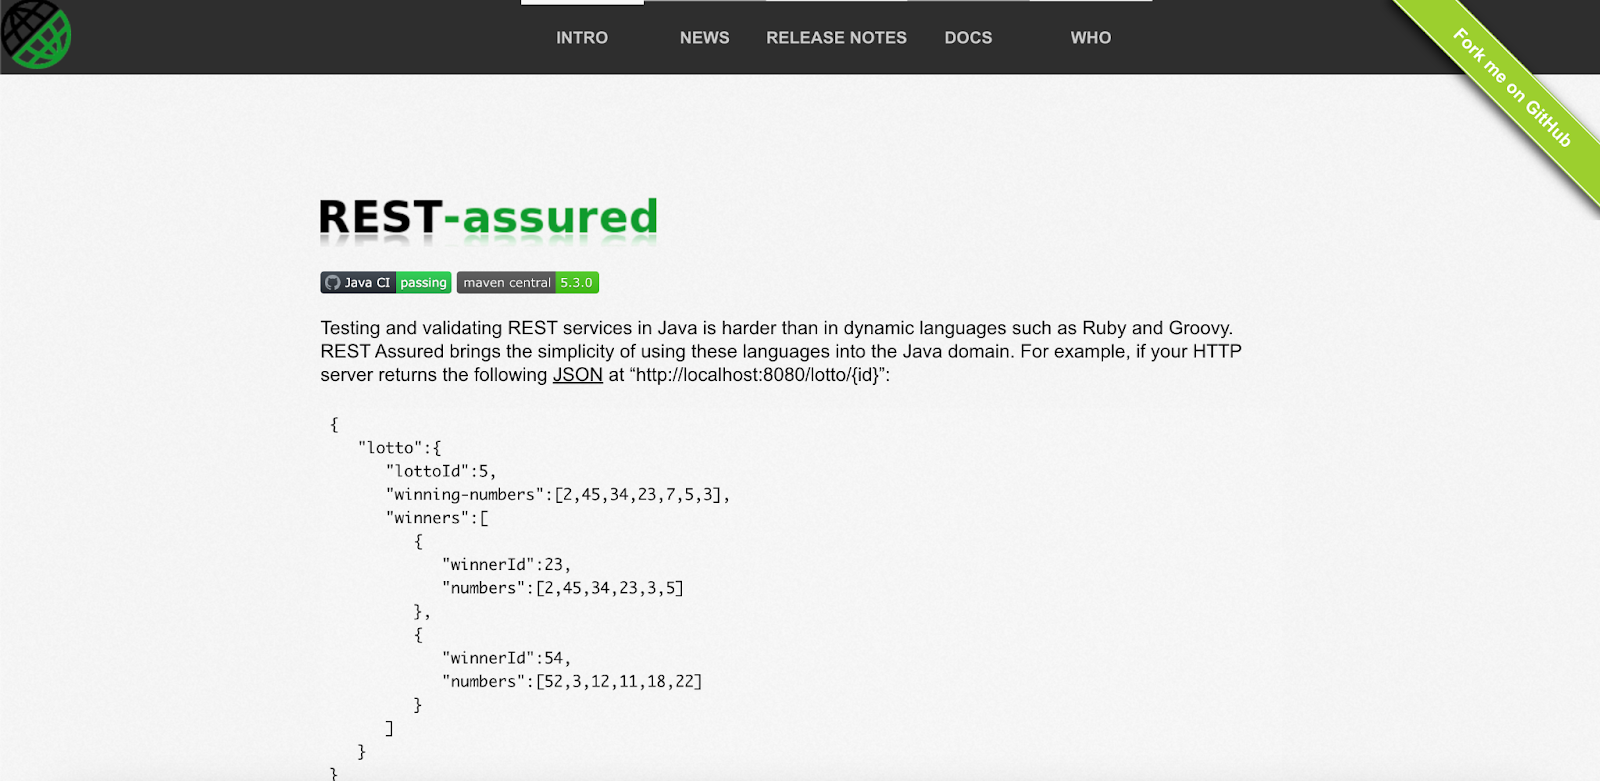Click the "winnerId":54 line

click(507, 658)
